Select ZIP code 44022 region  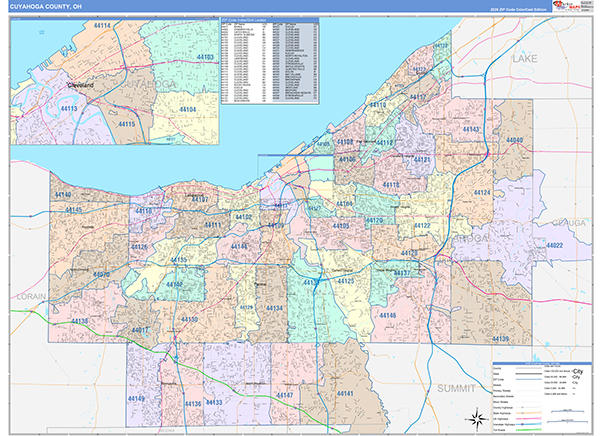click(x=554, y=245)
